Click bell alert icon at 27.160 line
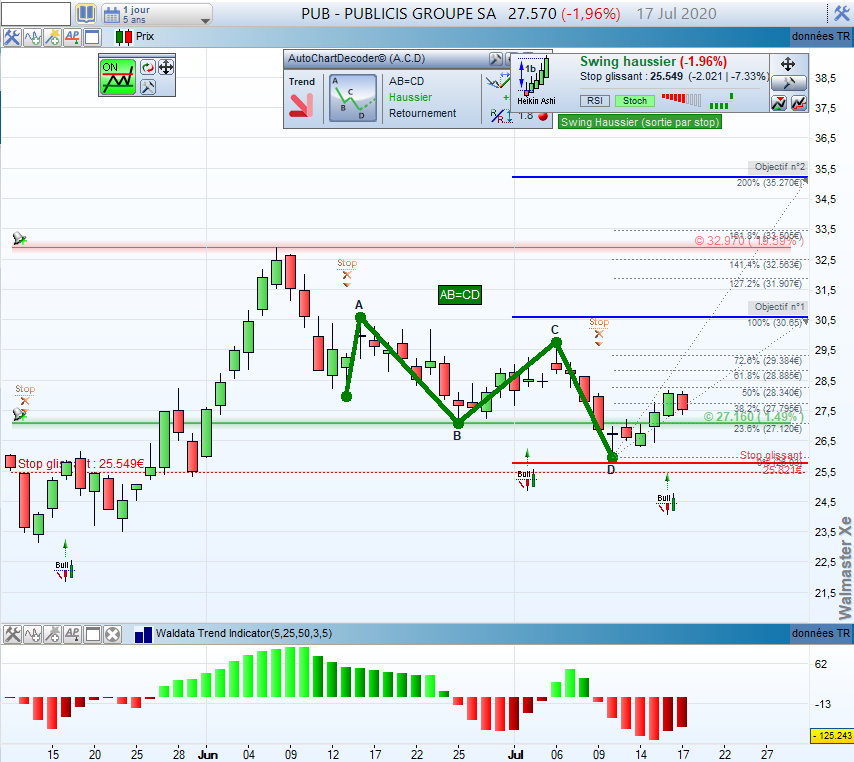This screenshot has height=762, width=854. click(20, 414)
